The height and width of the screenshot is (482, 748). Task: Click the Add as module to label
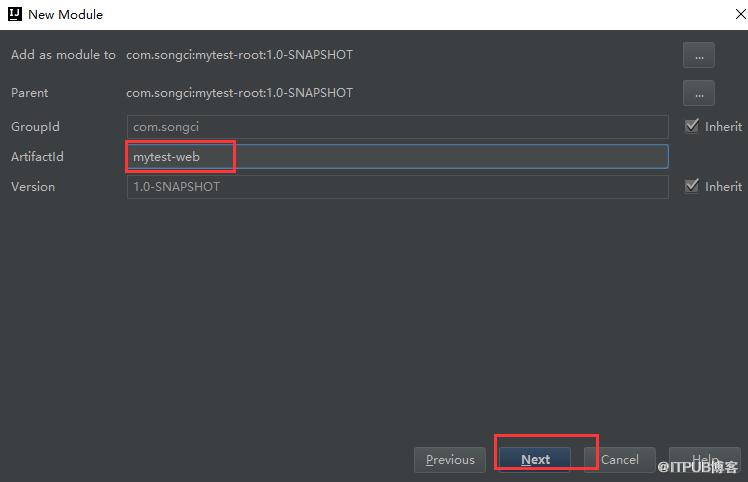63,55
